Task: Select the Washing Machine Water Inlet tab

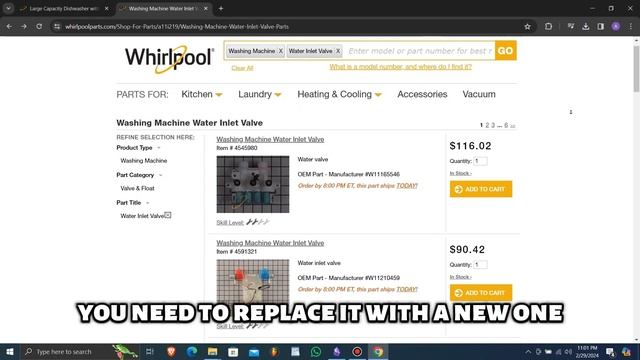Action: click(162, 8)
